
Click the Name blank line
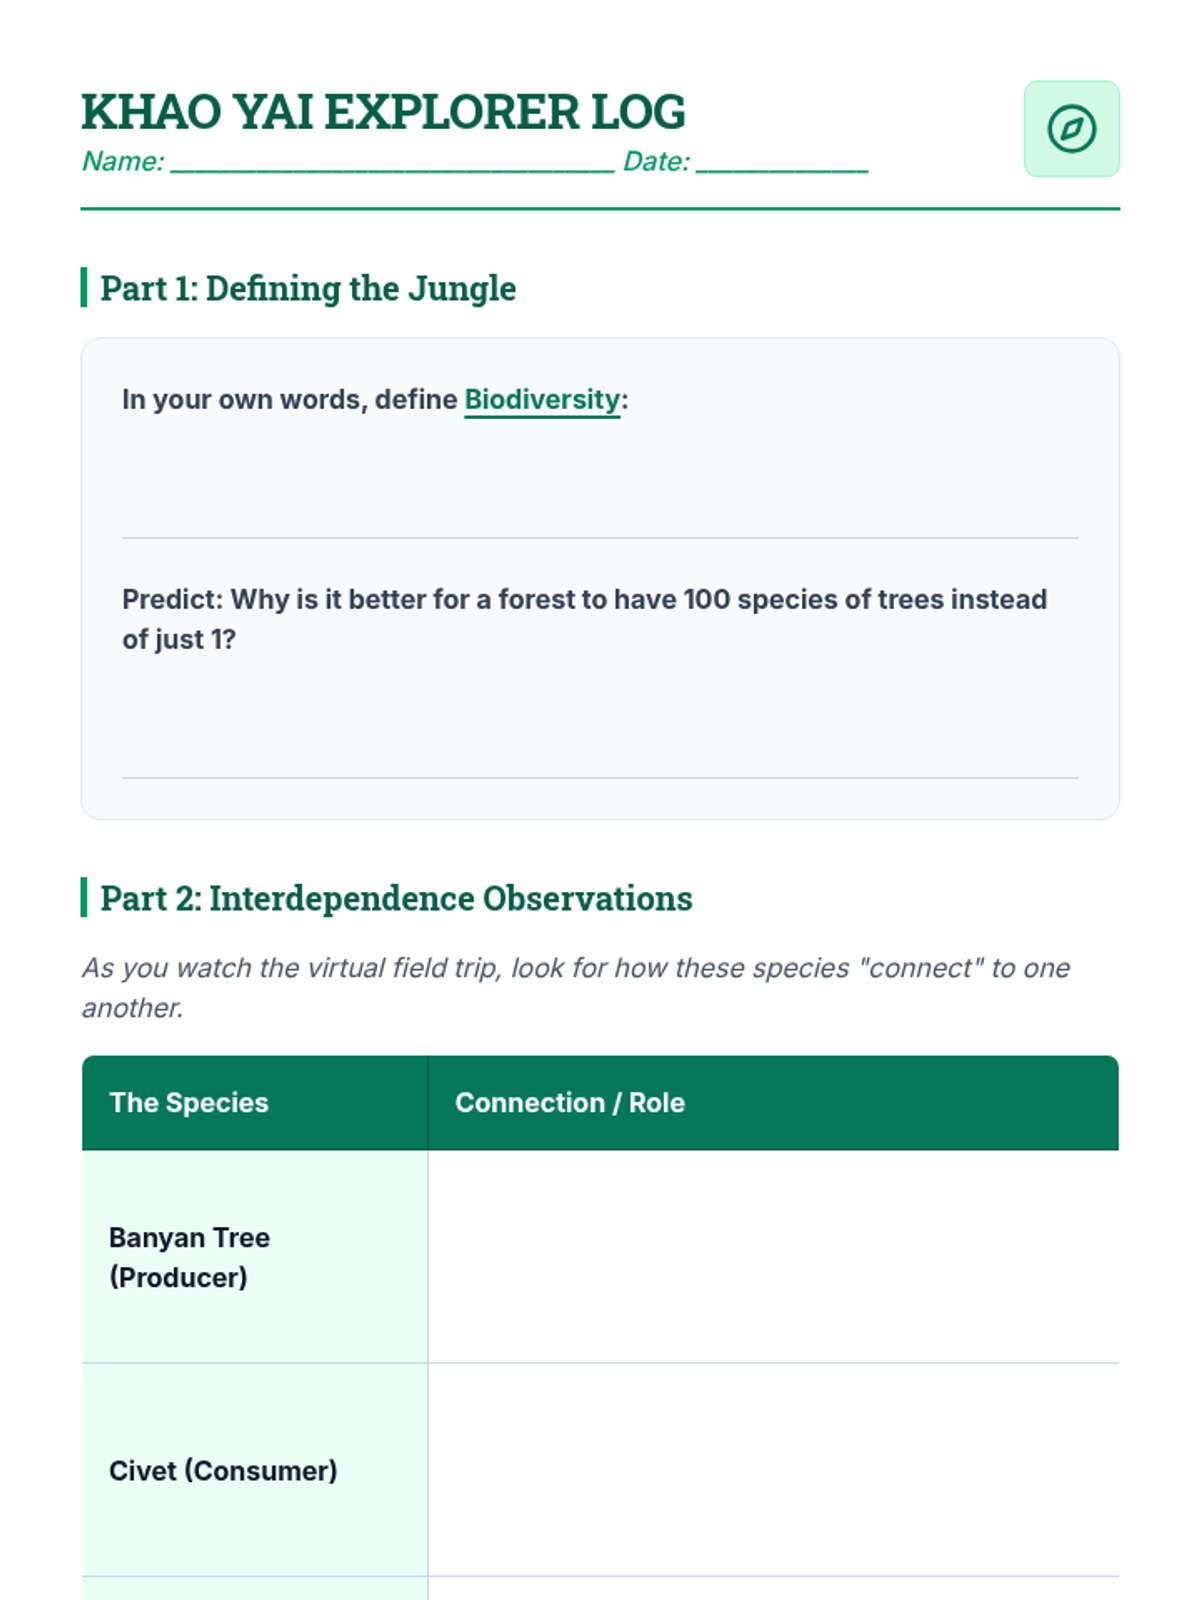point(392,162)
